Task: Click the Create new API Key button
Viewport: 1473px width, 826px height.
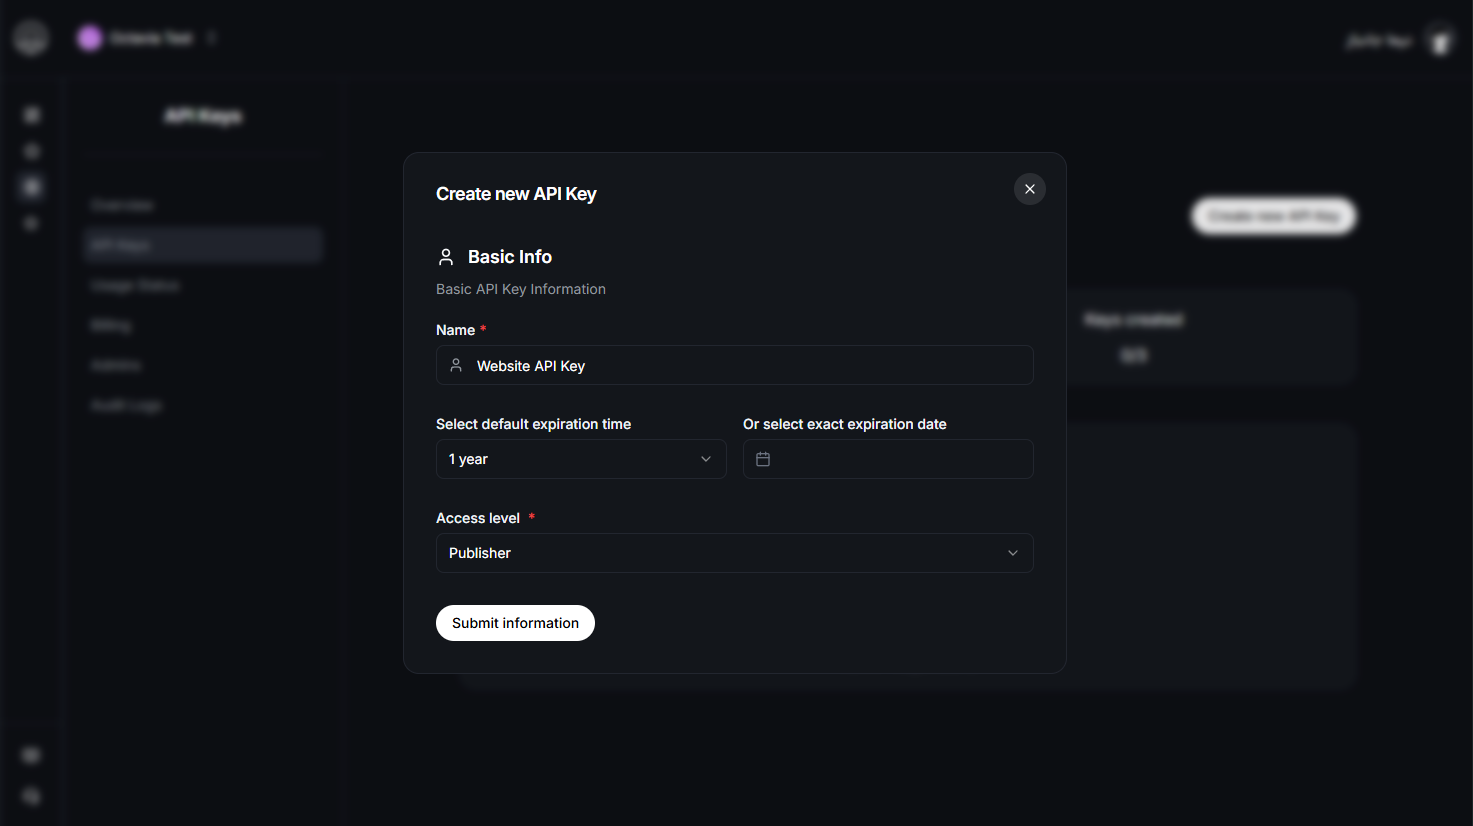Action: (x=1273, y=216)
